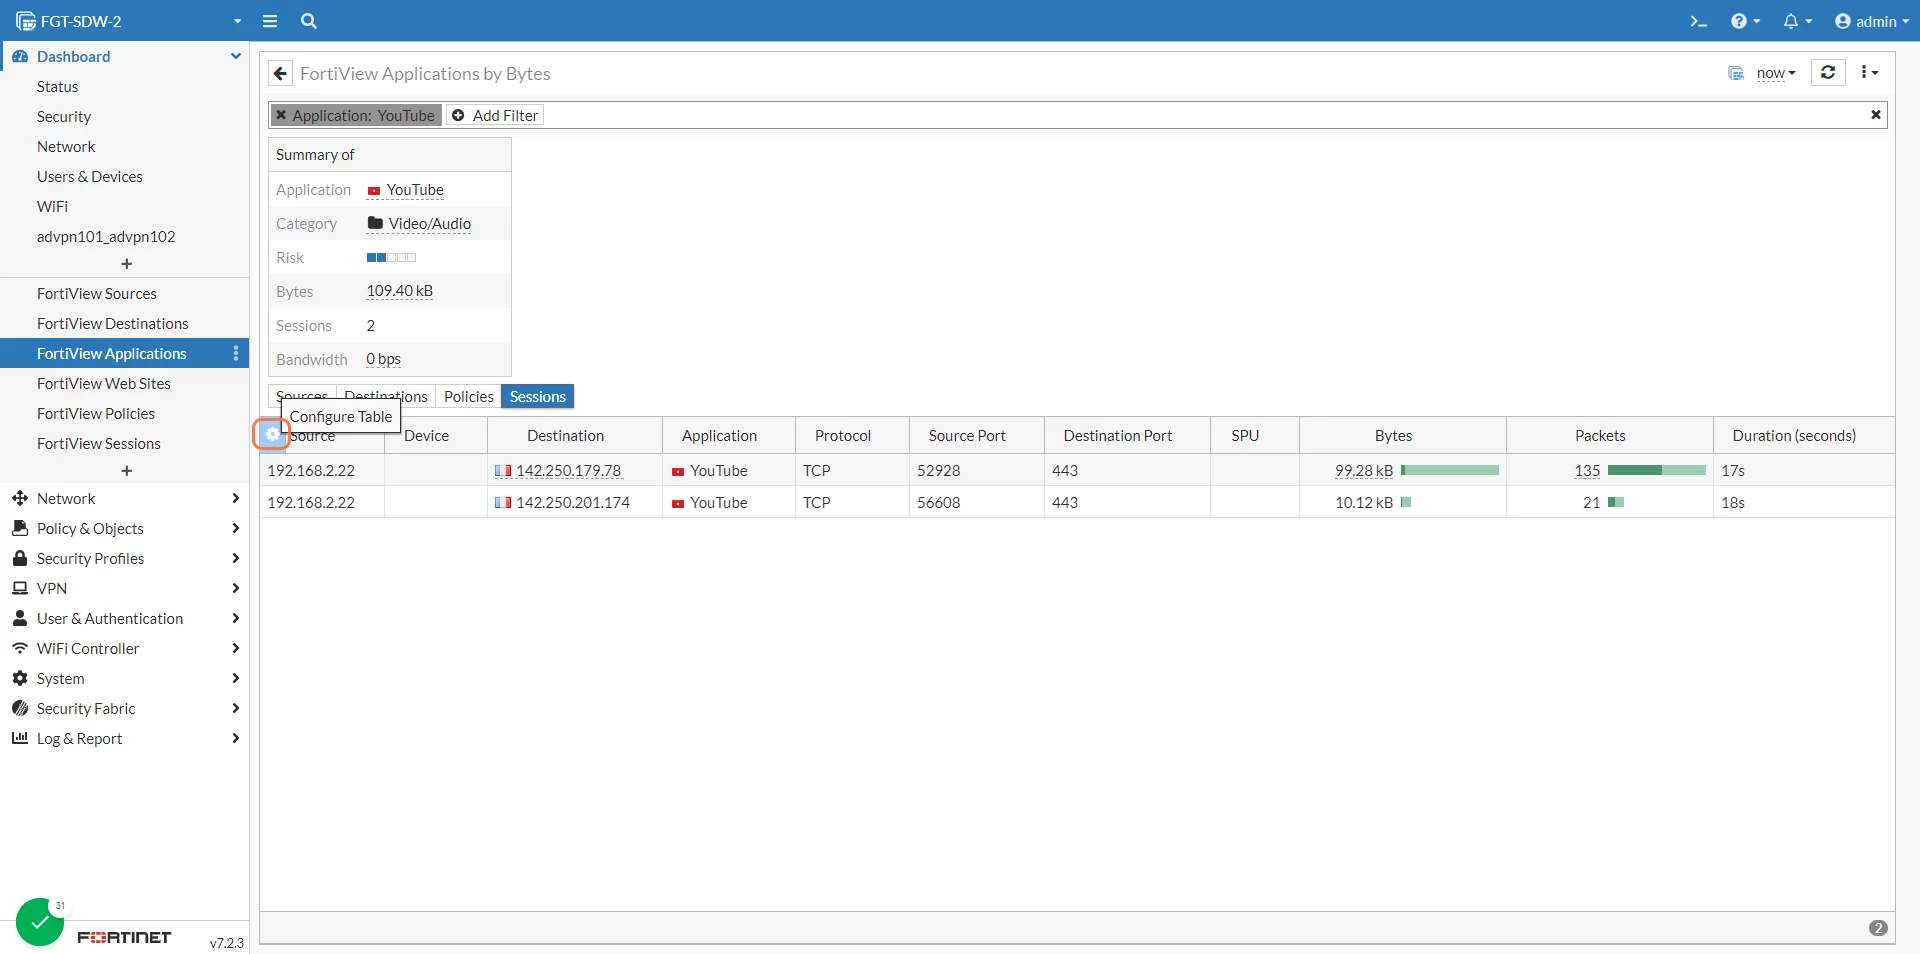1920x954 pixels.
Task: Click the Video/Audio folder icon
Action: click(375, 223)
